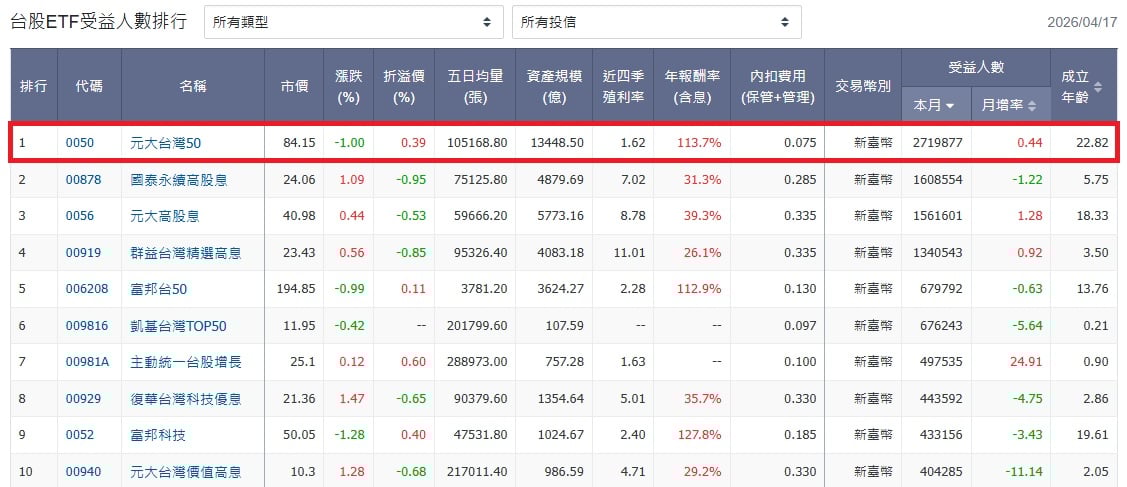
Task: Select the 0056 code link
Action: (x=80, y=216)
